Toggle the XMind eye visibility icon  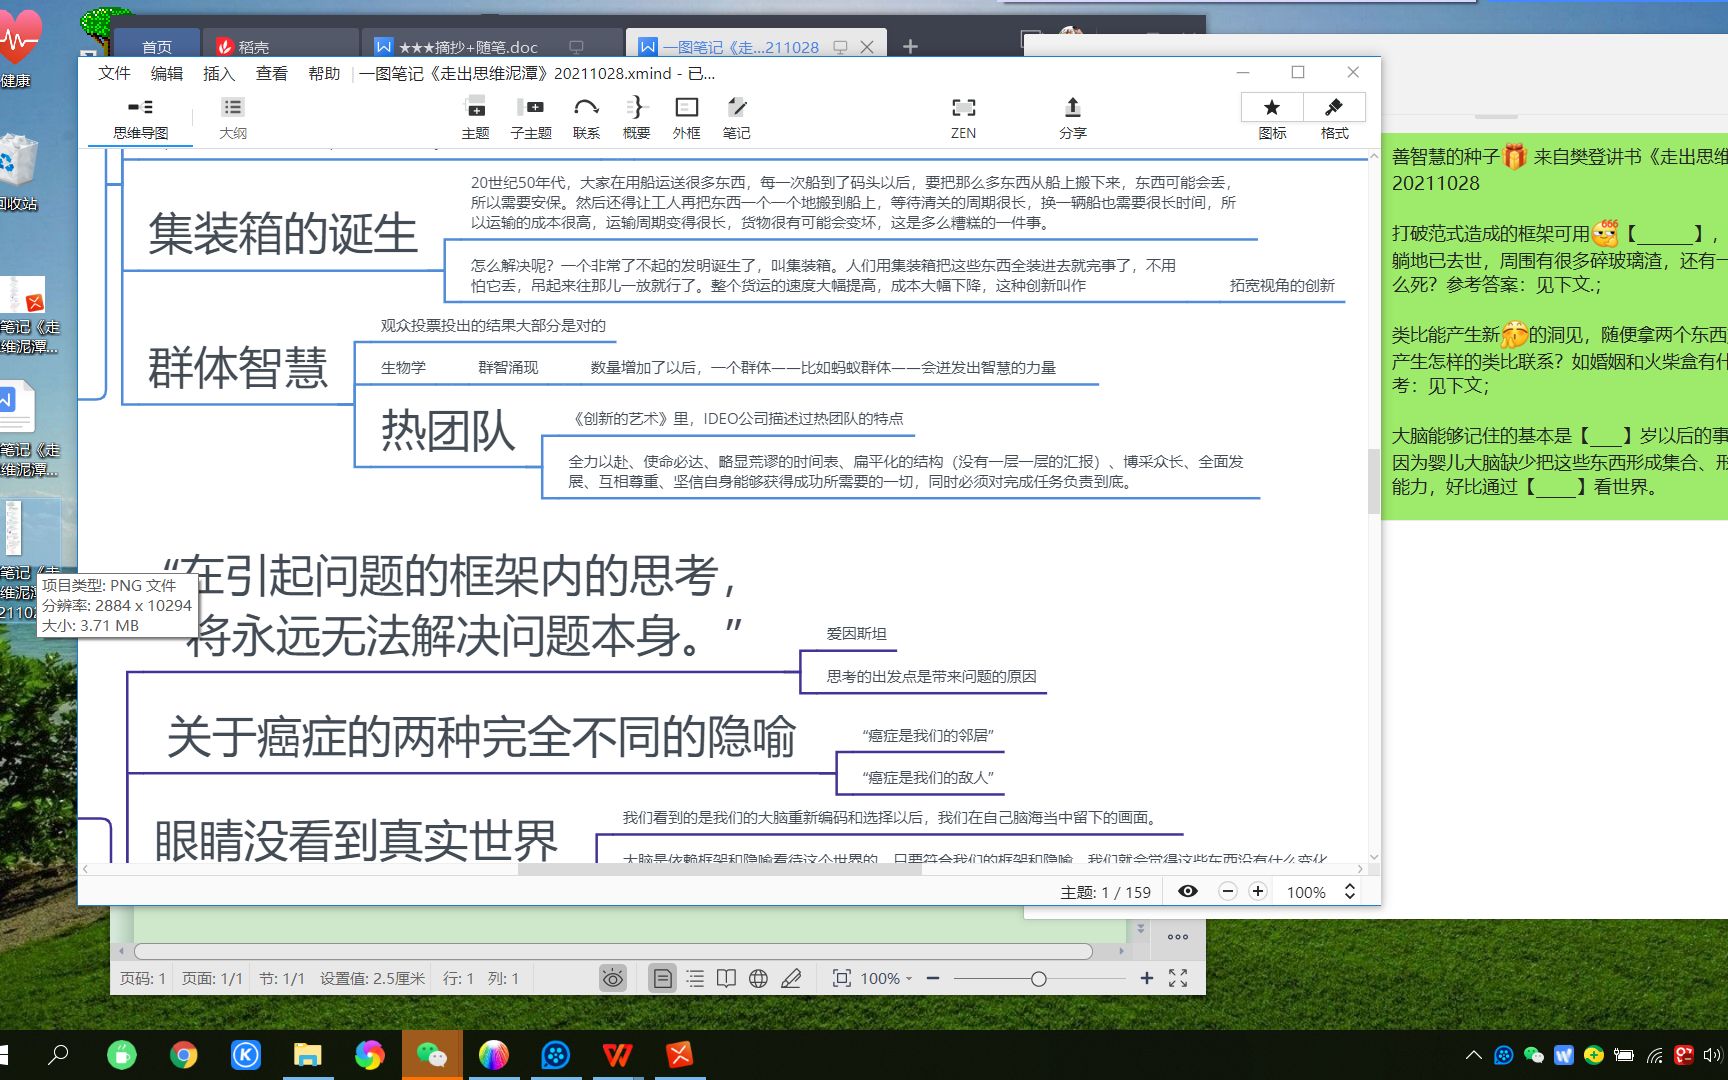point(1188,891)
